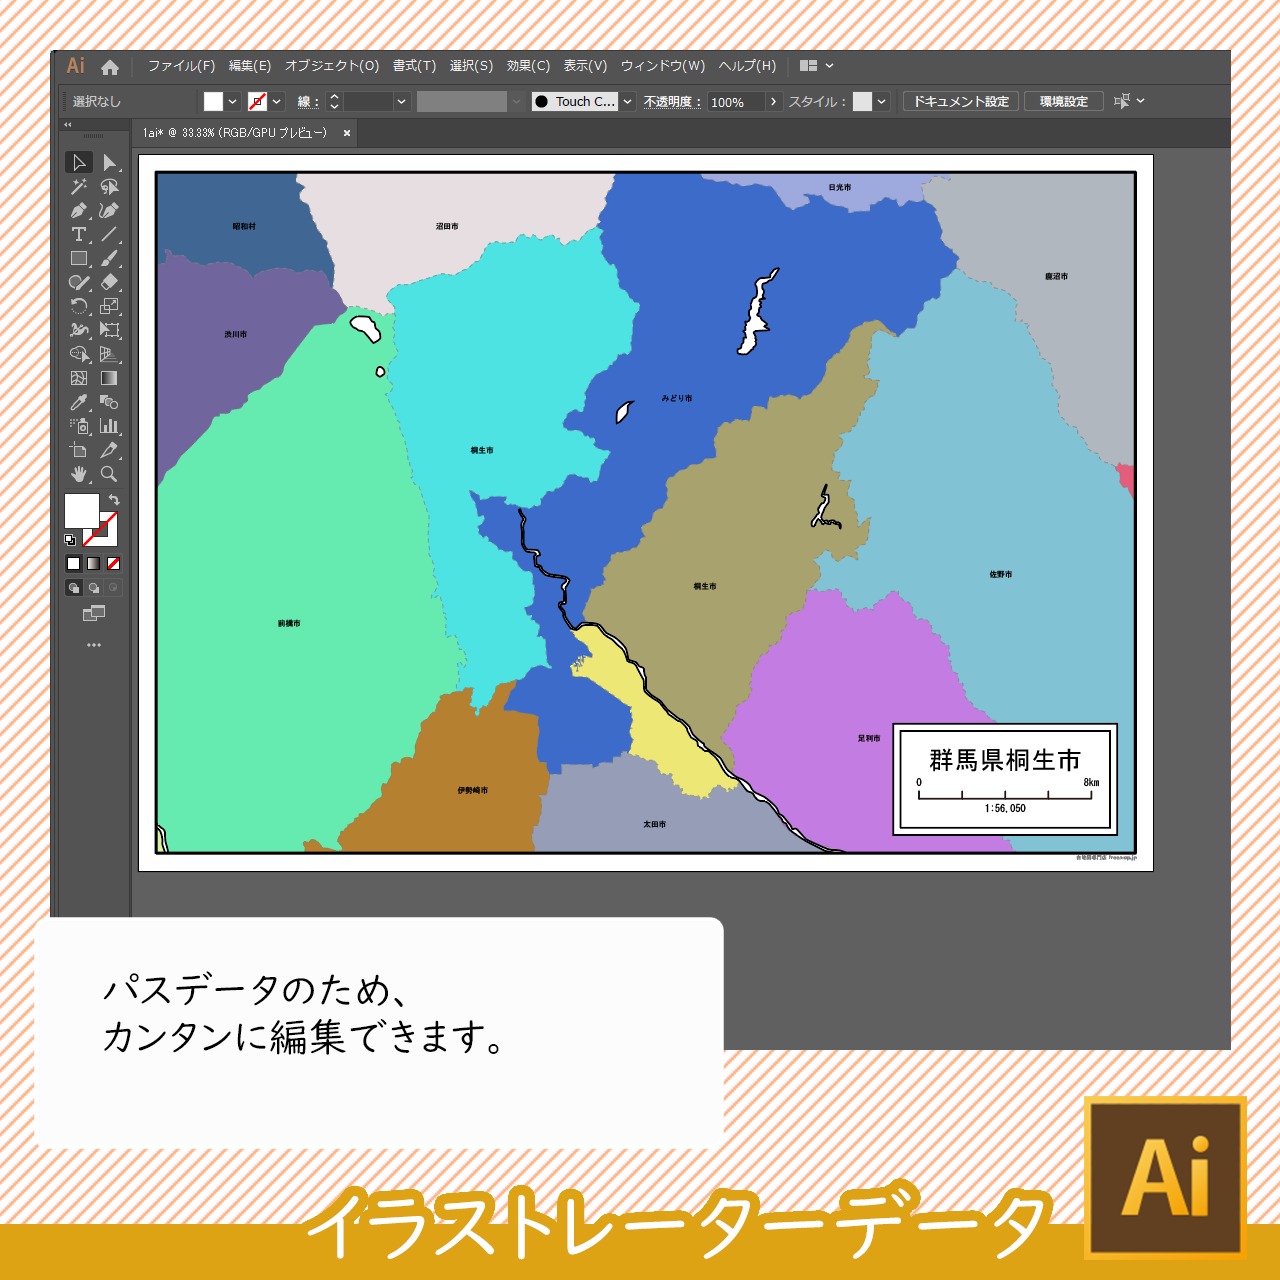Open the 効果(C) menu
Viewport: 1280px width, 1280px height.
coord(528,66)
